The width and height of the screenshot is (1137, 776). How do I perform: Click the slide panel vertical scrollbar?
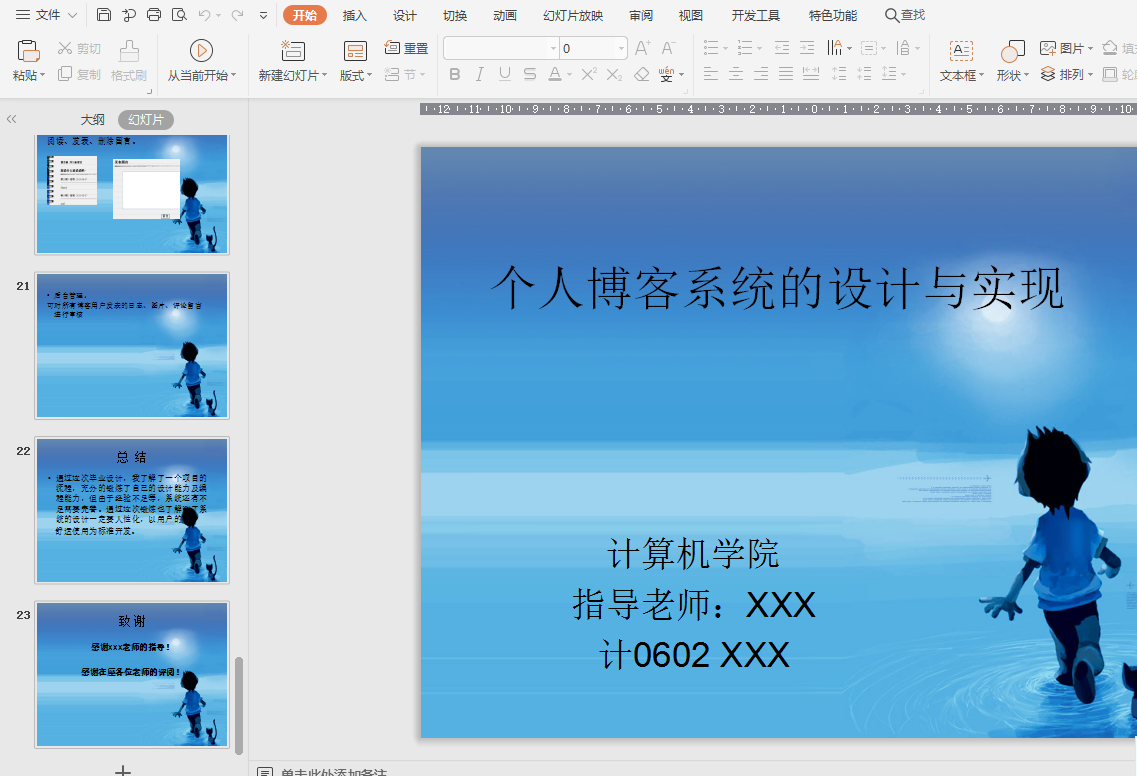(239, 705)
